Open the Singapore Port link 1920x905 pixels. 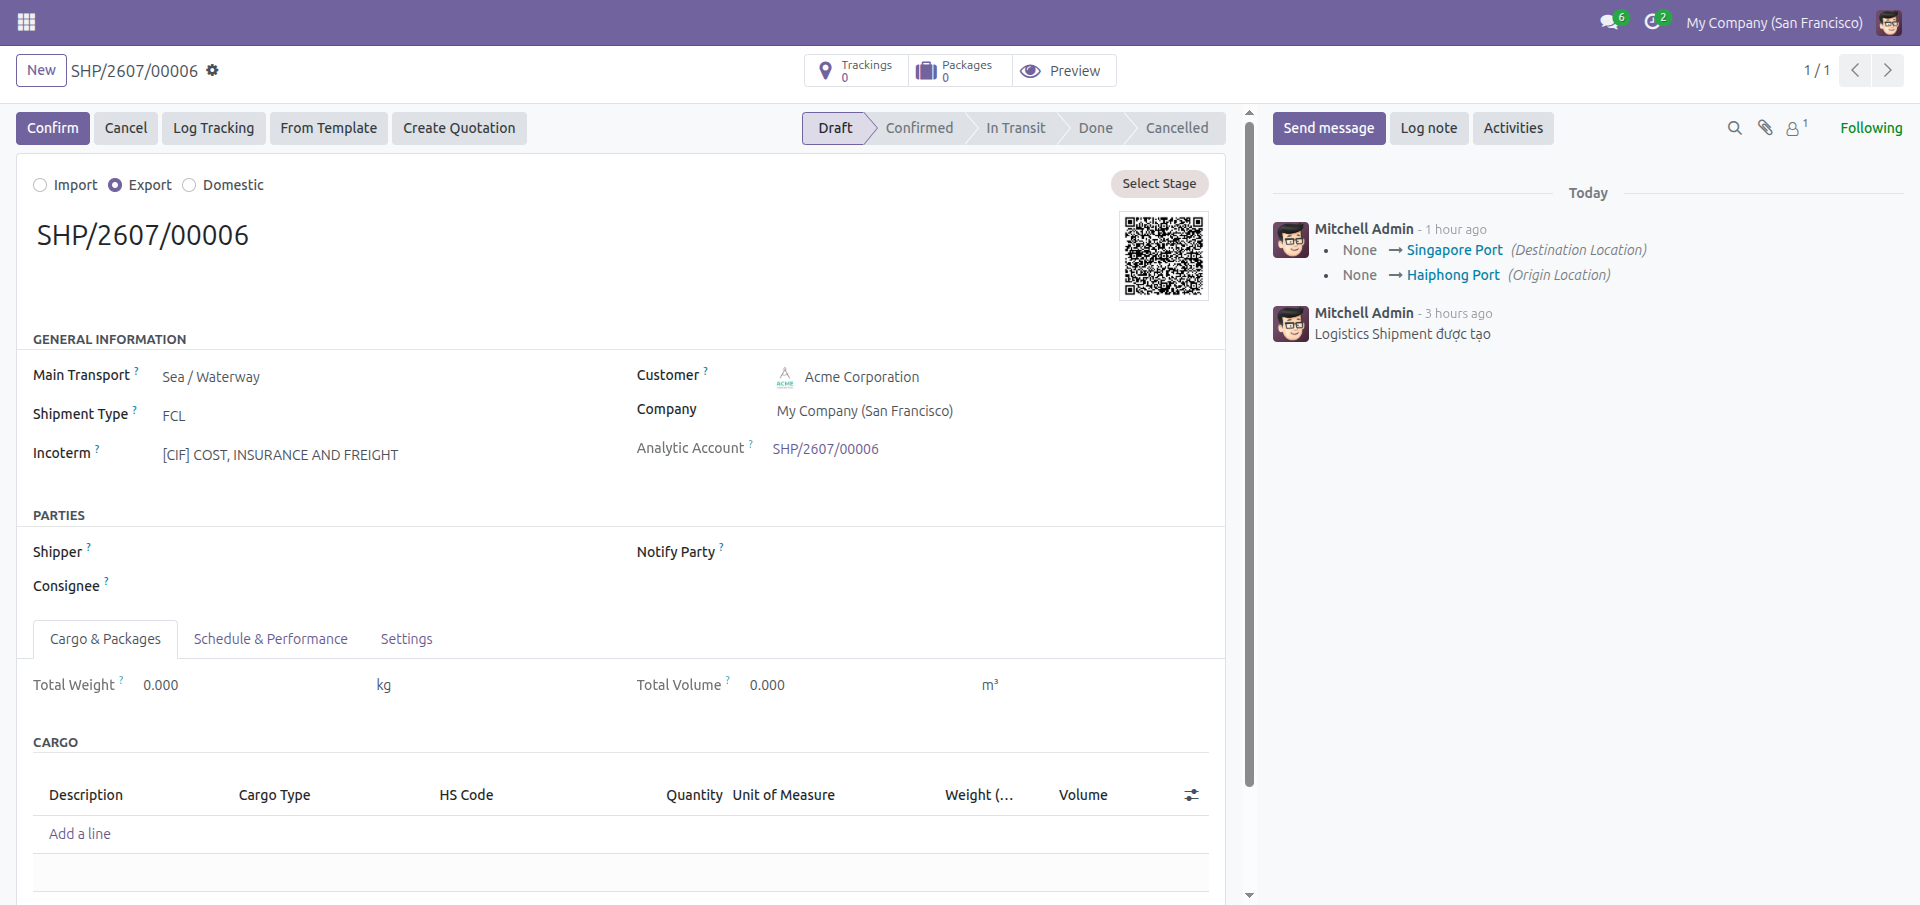tap(1455, 250)
